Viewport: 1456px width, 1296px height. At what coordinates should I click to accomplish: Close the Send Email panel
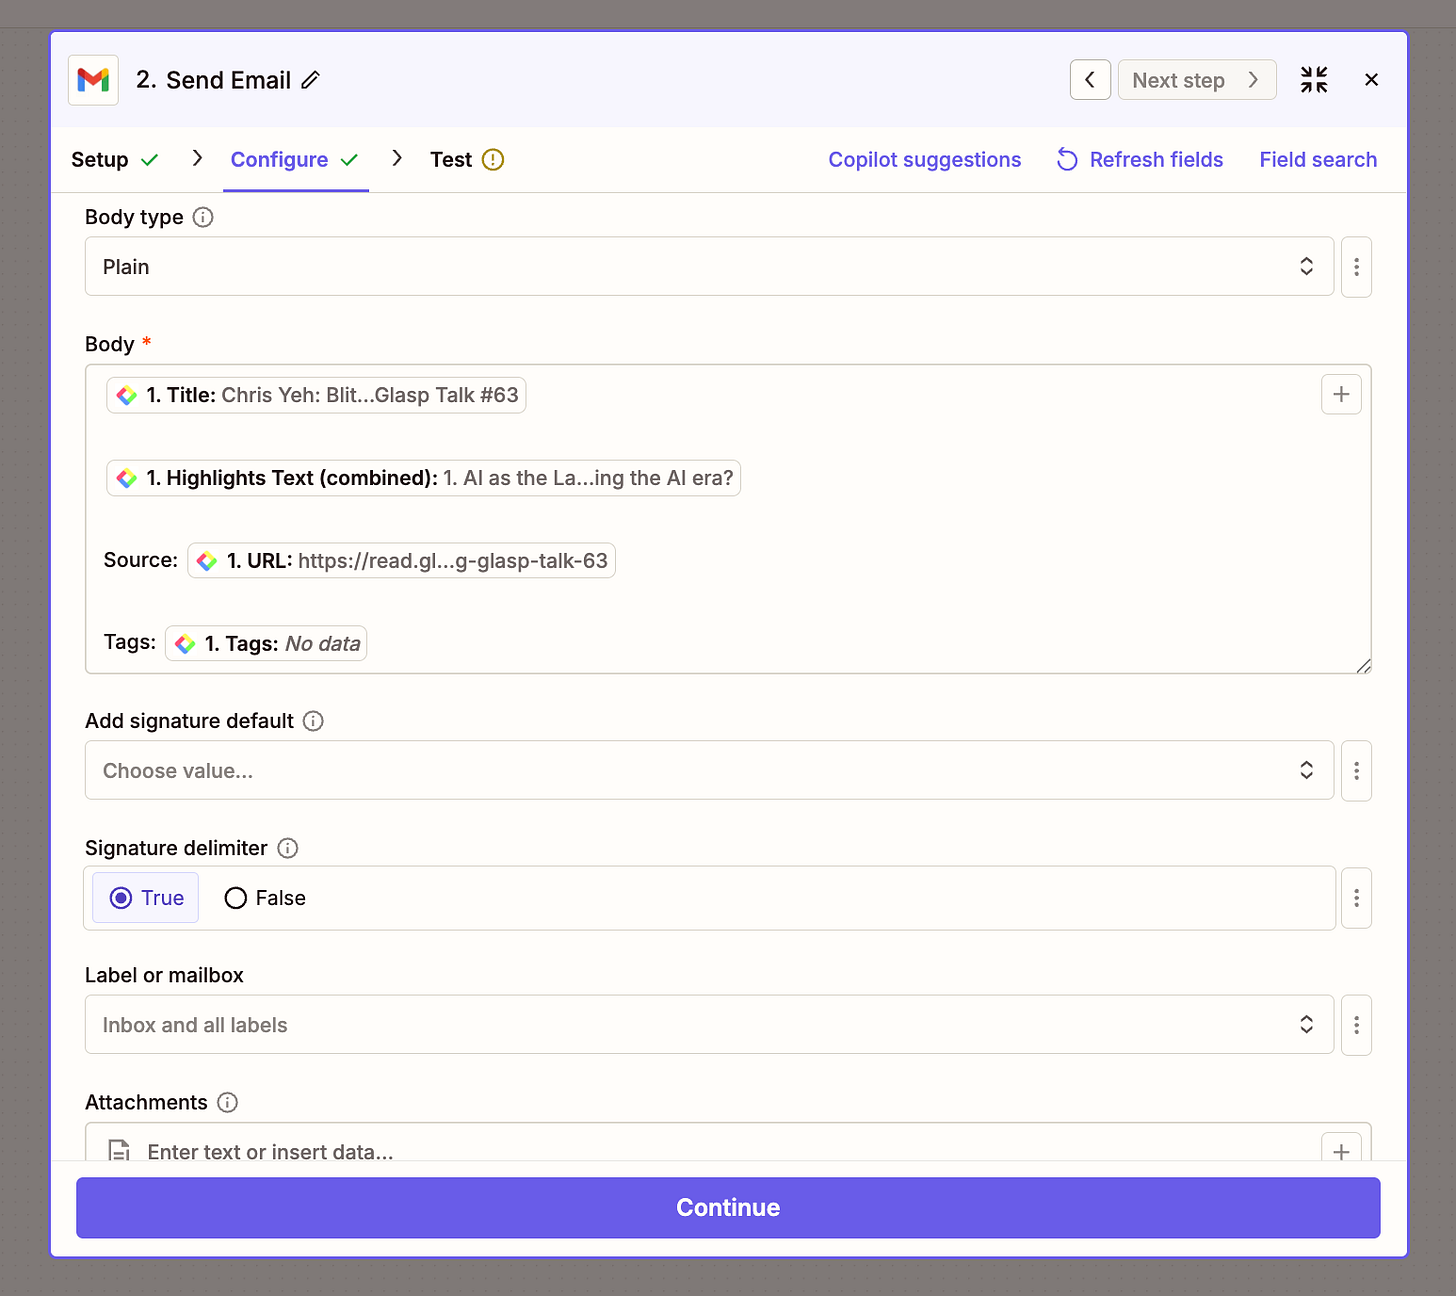click(1371, 80)
